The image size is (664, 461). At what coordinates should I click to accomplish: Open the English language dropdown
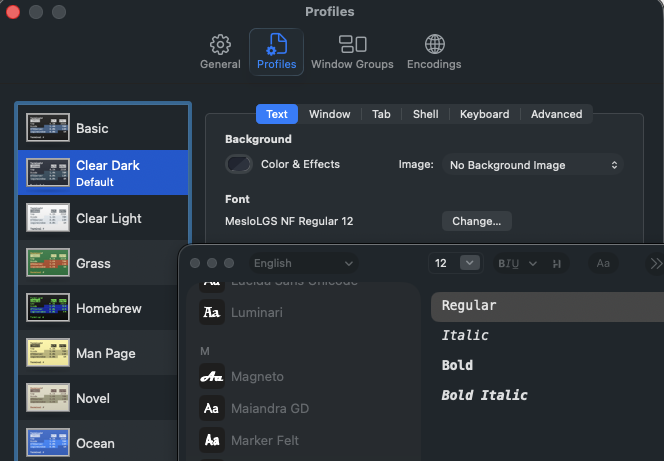pyautogui.click(x=302, y=263)
